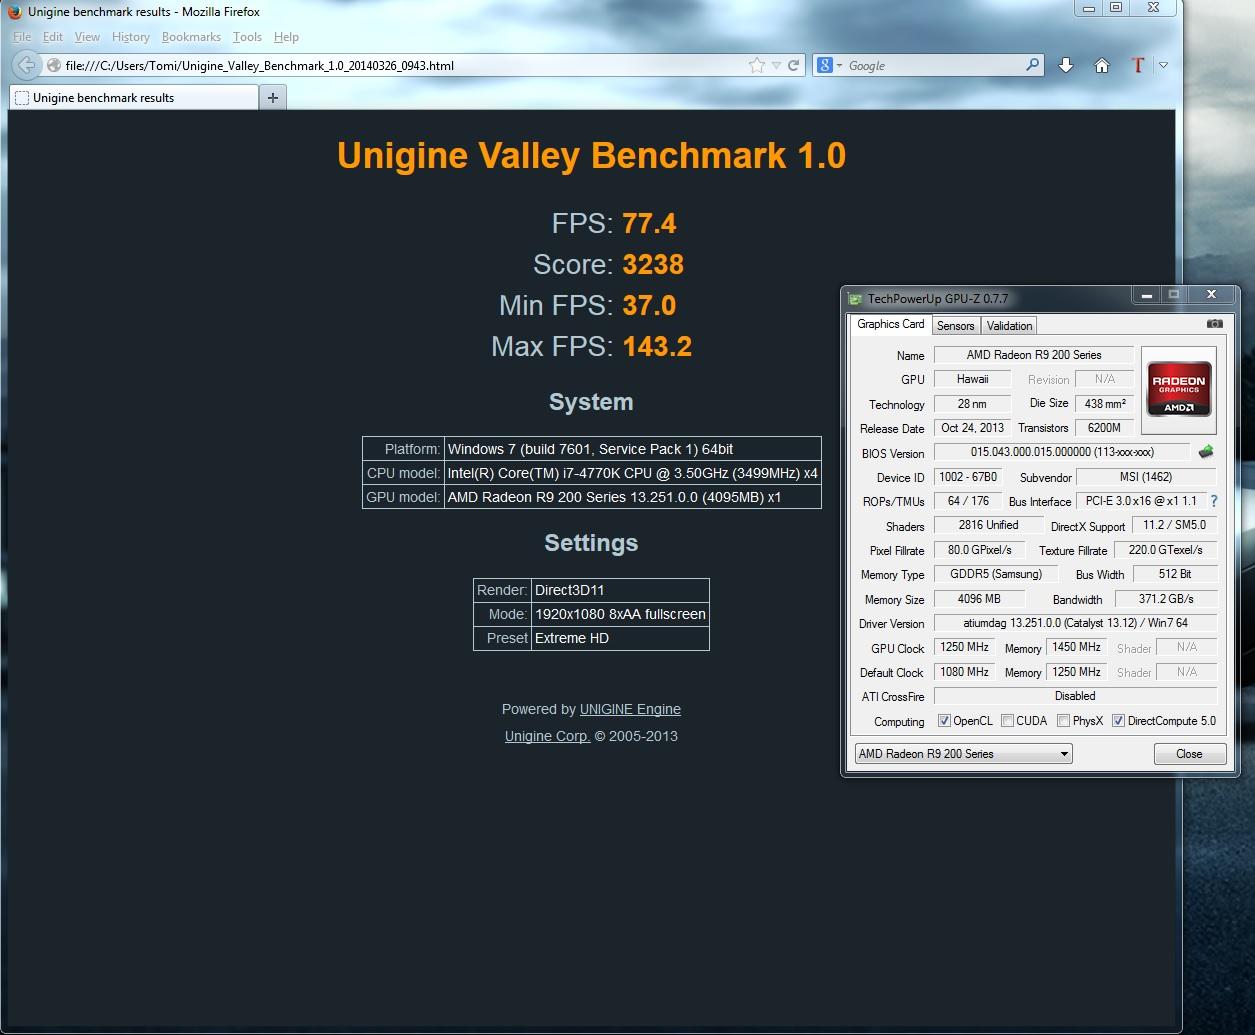Click GPU-Z camera screenshot icon

click(1214, 324)
